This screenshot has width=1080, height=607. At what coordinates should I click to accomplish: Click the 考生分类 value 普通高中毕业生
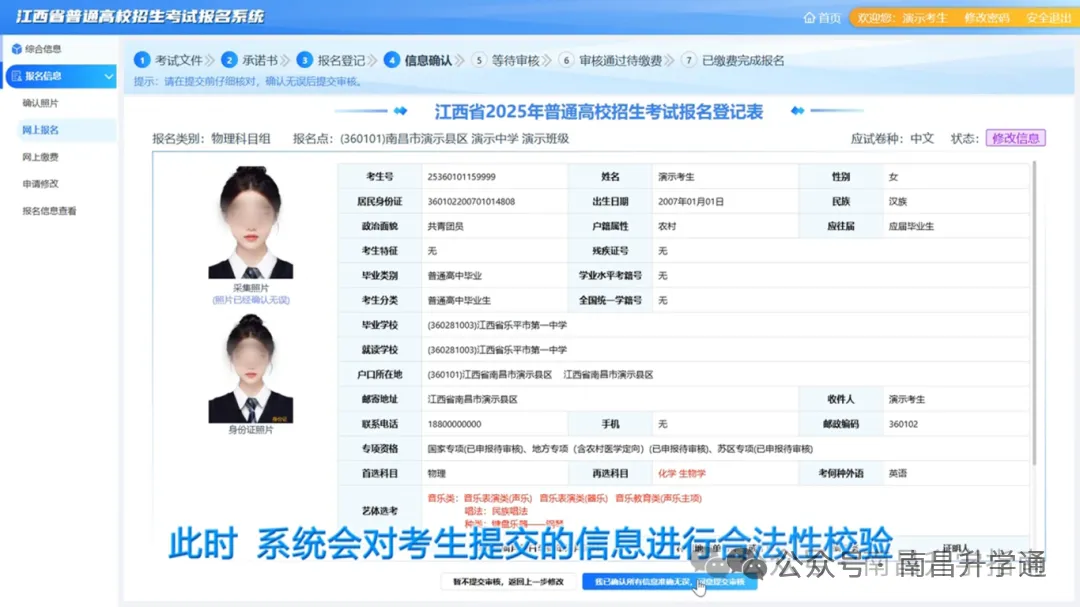coord(459,300)
